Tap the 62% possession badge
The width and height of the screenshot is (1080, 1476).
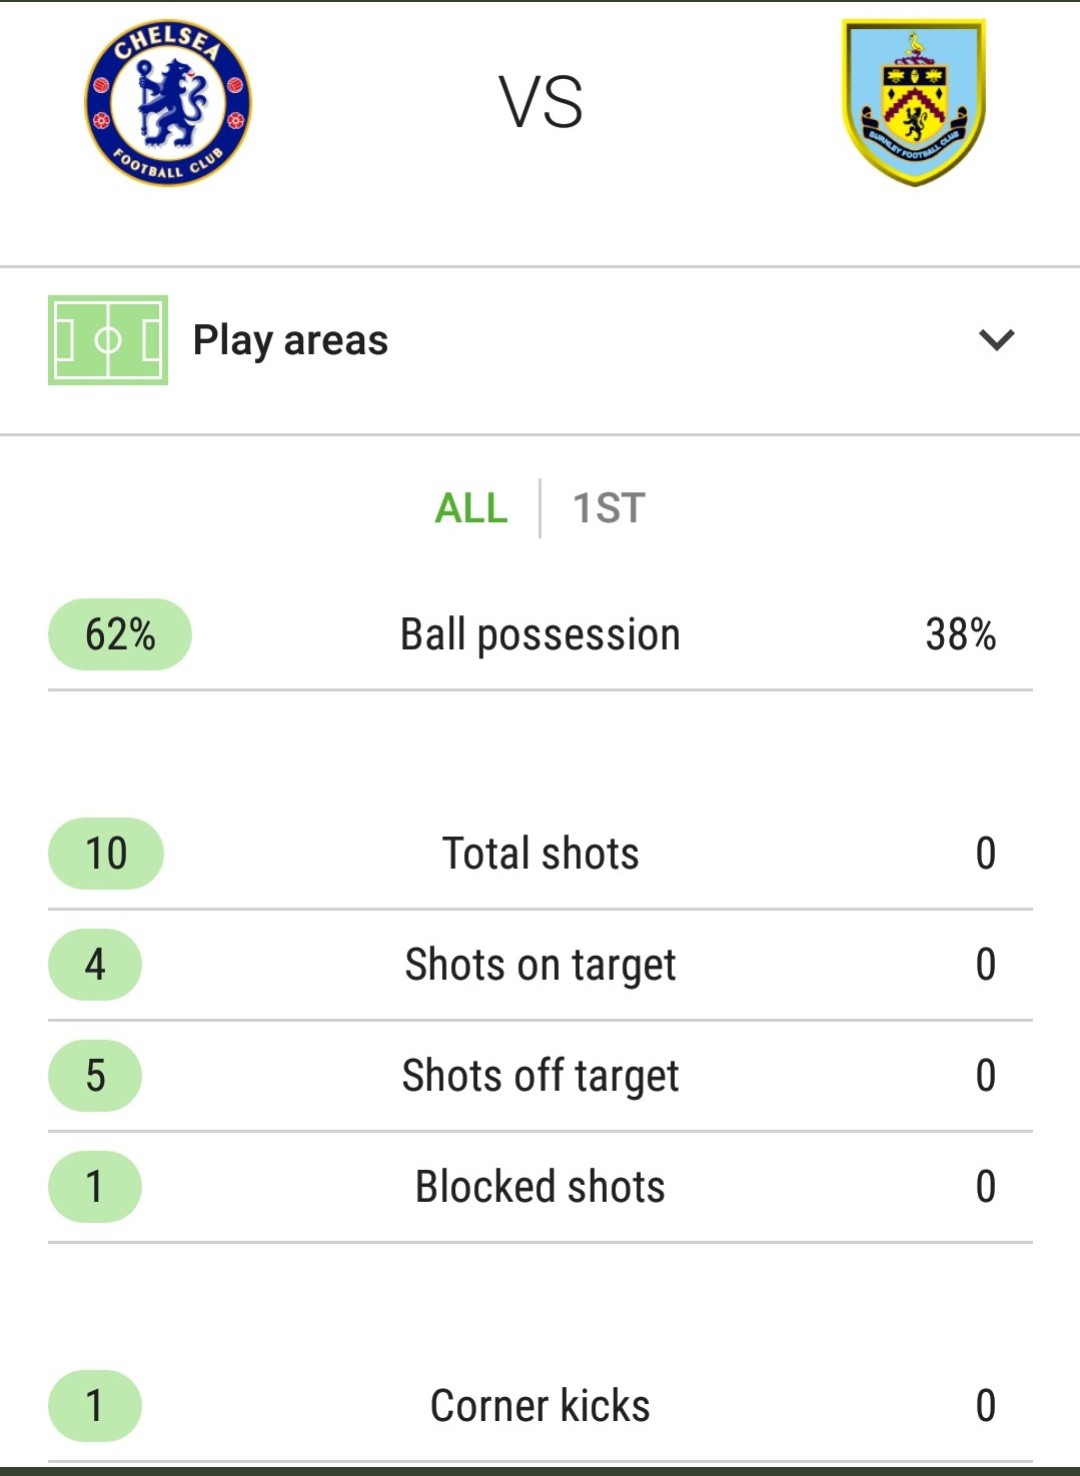[120, 634]
